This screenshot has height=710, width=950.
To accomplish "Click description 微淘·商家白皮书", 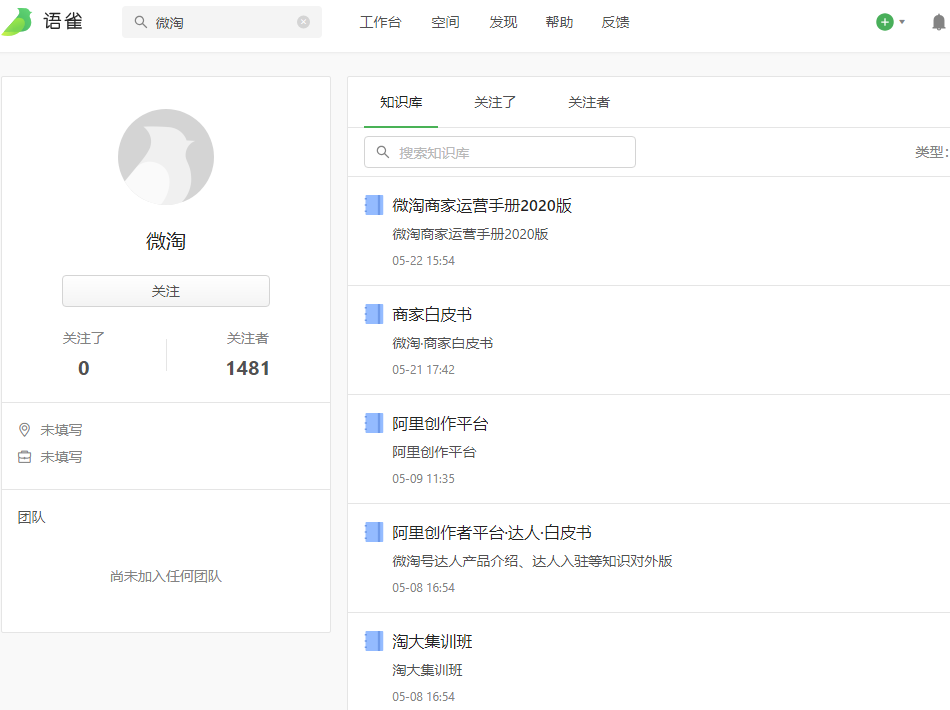I will [443, 343].
